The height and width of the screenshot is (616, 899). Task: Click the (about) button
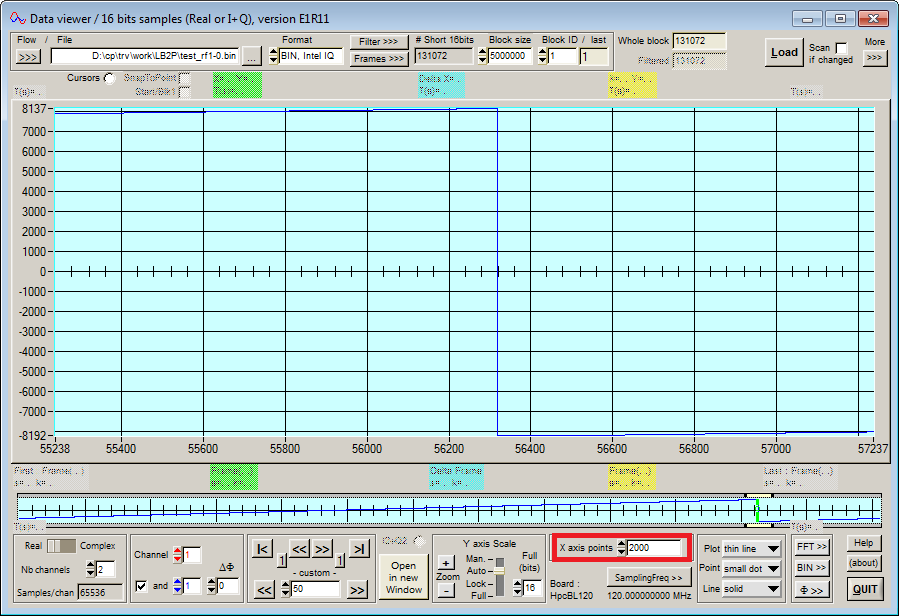pos(863,563)
